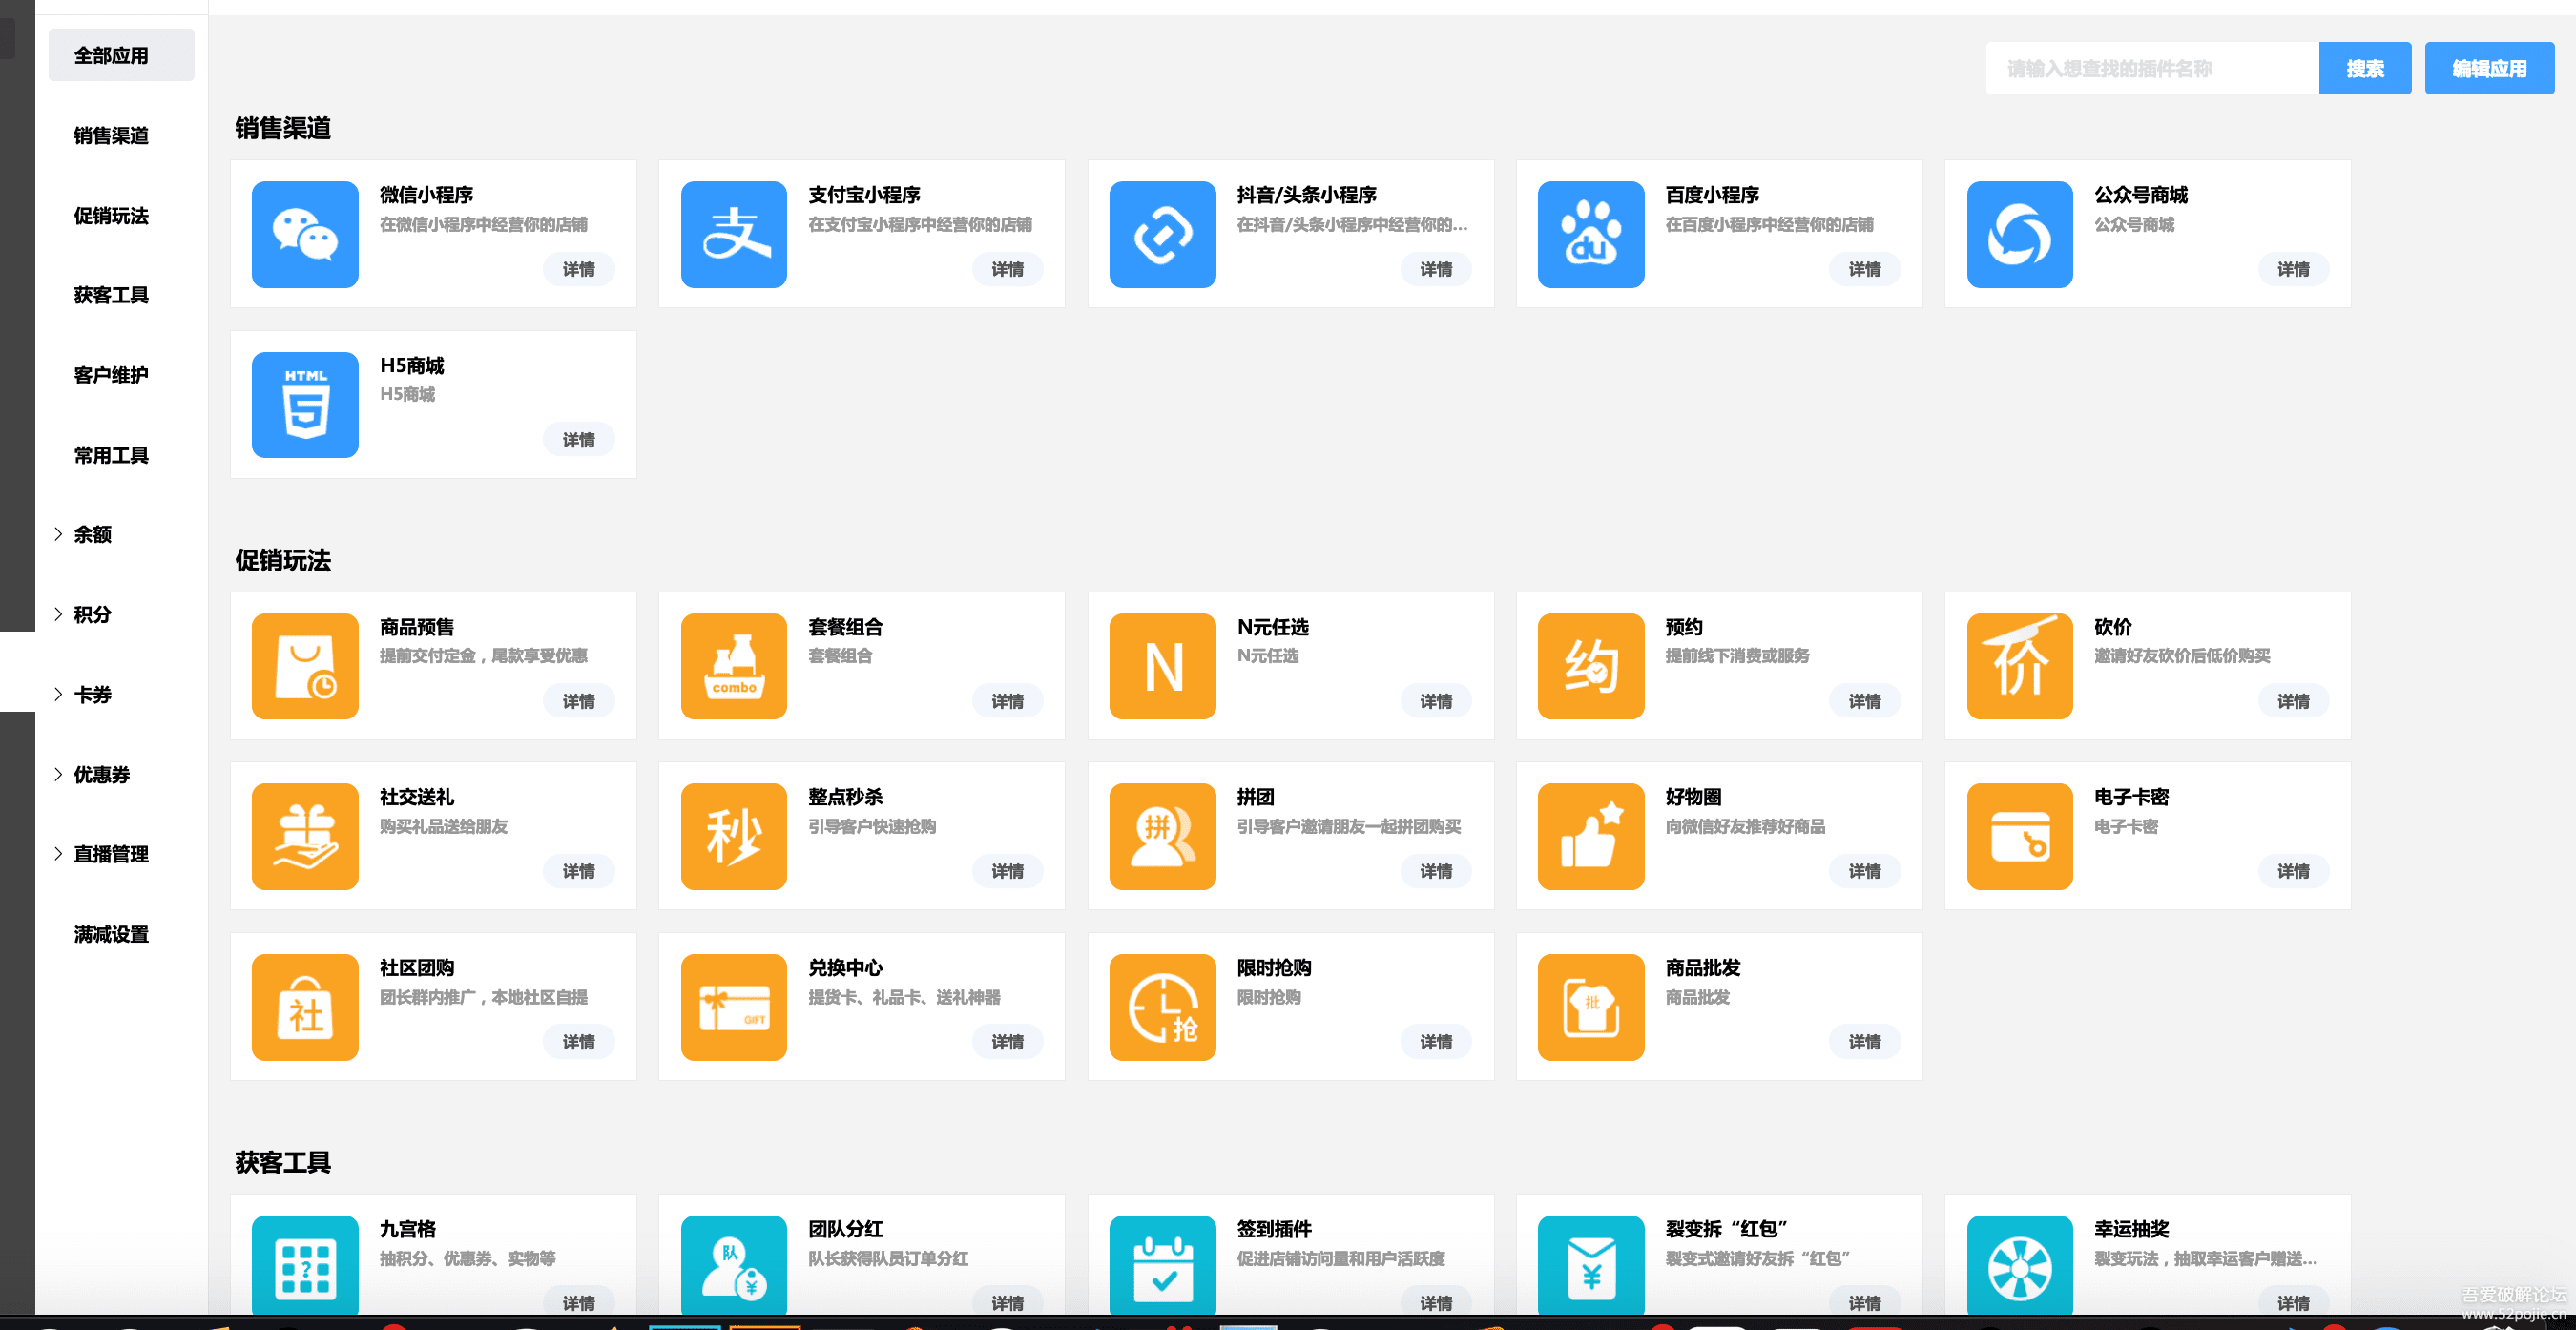Click the 整点秒杀 icon
This screenshot has width=2576, height=1330.
[x=734, y=837]
